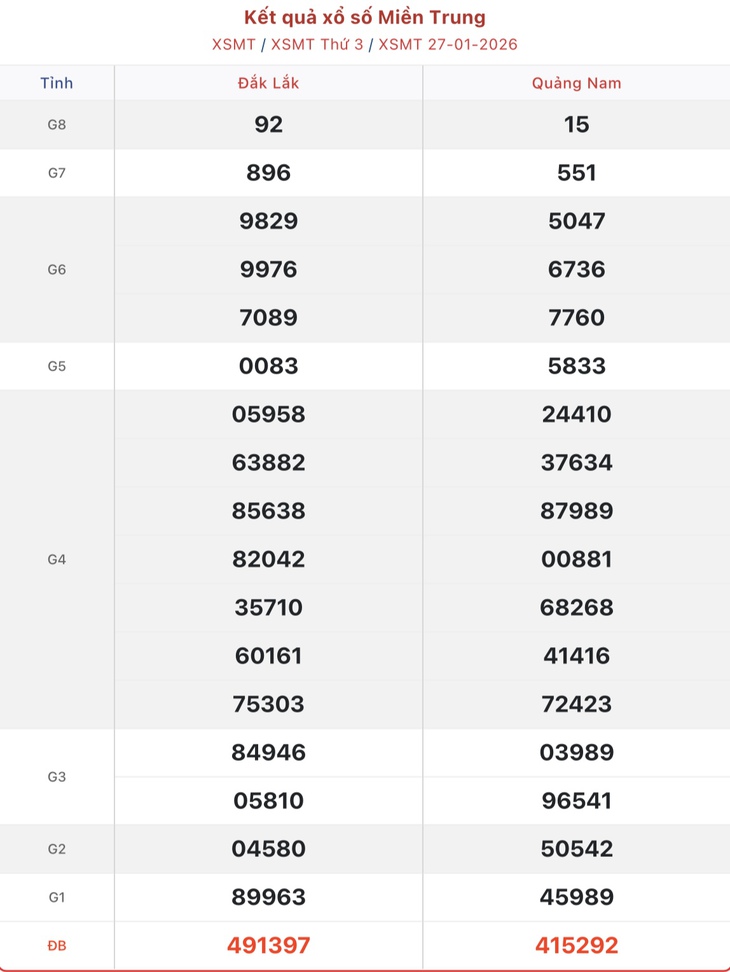Click the Đắk Lắk province header

pos(268,83)
